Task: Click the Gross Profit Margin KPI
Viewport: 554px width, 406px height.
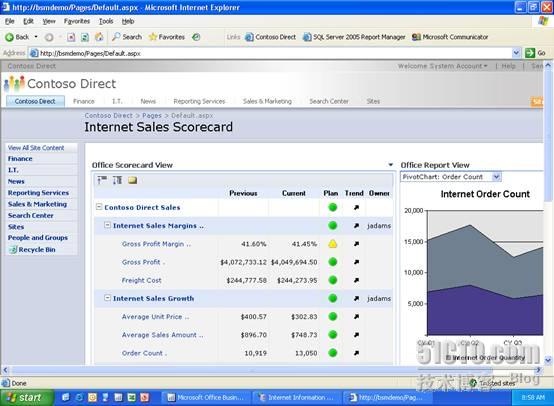Action: click(x=156, y=244)
